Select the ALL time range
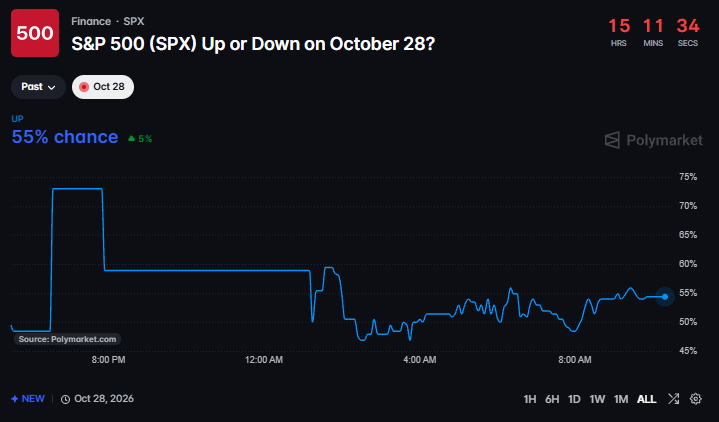719x422 pixels. pos(647,399)
